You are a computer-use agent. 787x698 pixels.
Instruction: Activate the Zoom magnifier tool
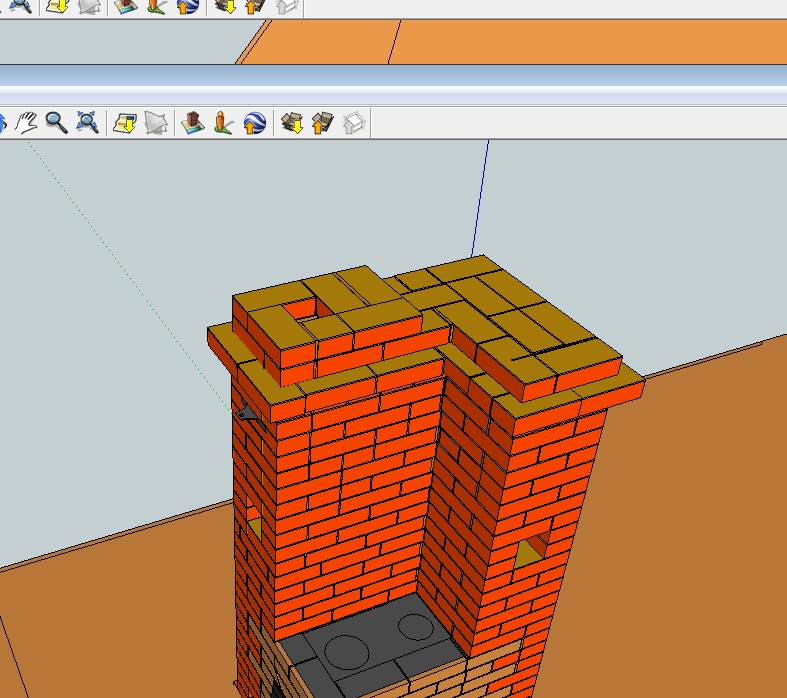click(56, 123)
